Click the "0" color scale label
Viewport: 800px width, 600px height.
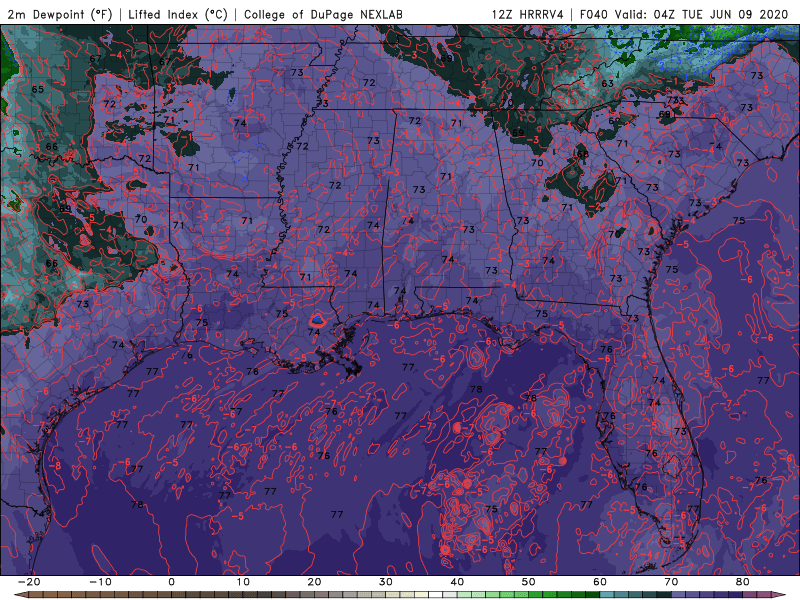171,582
